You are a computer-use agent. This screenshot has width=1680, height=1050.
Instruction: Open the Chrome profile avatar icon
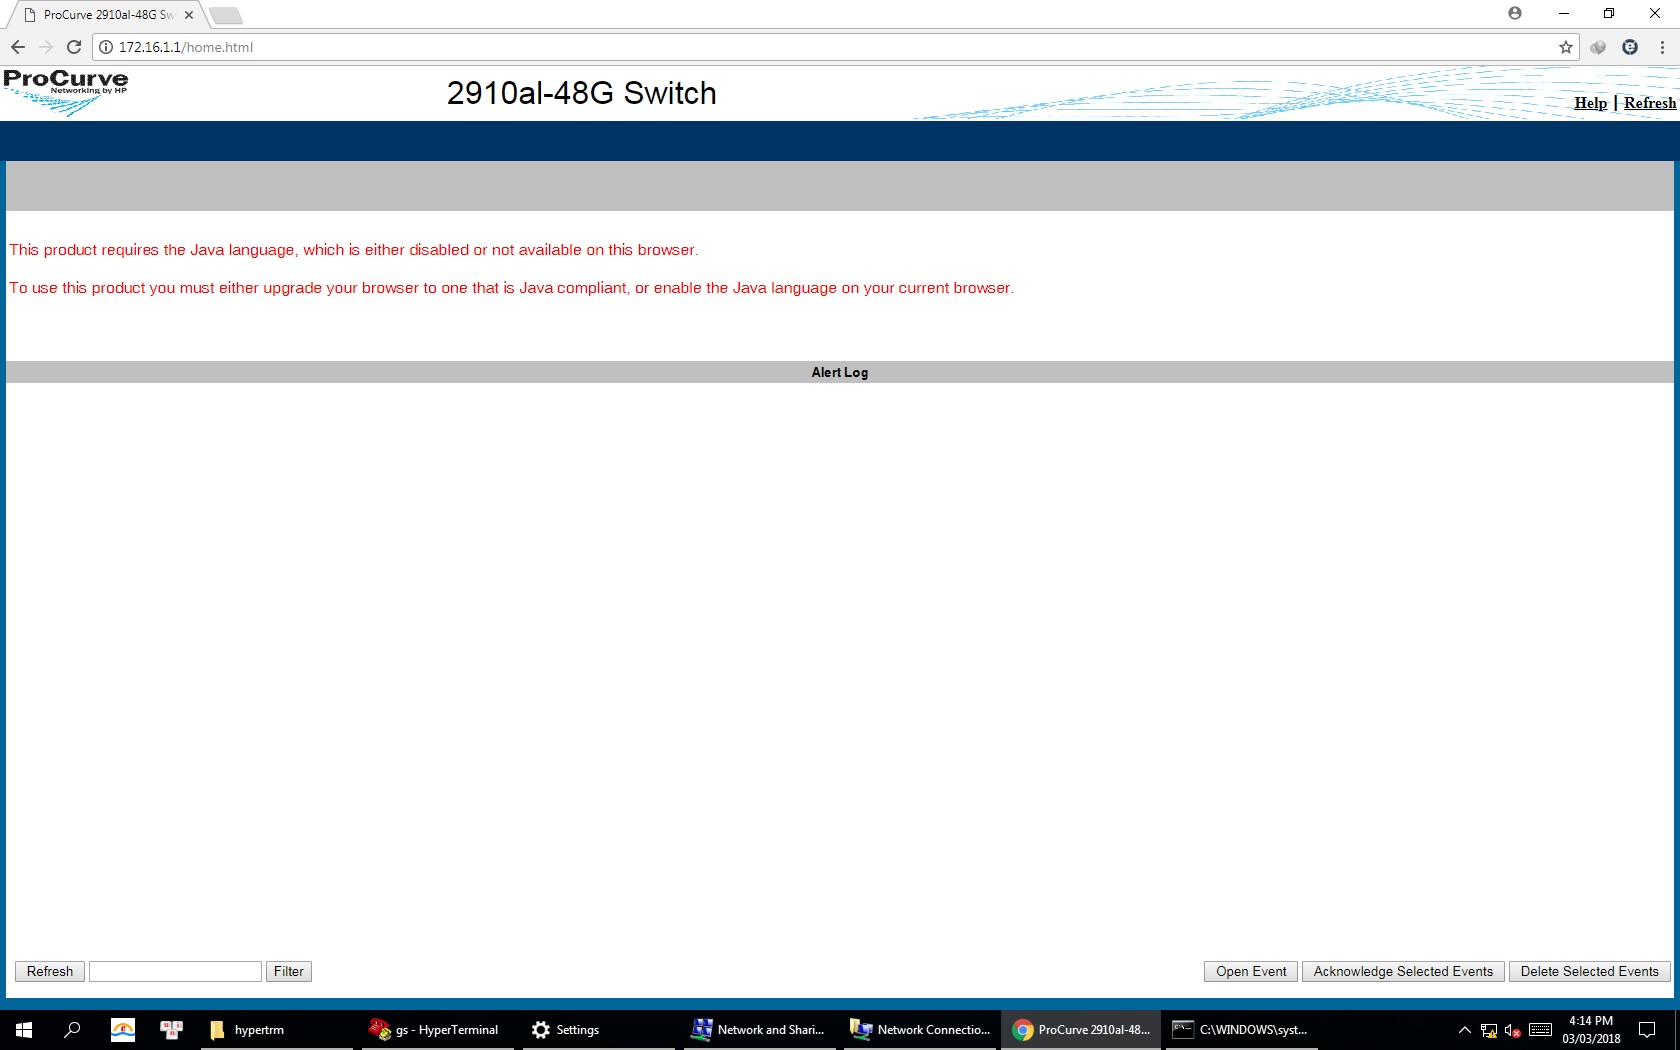[1515, 14]
